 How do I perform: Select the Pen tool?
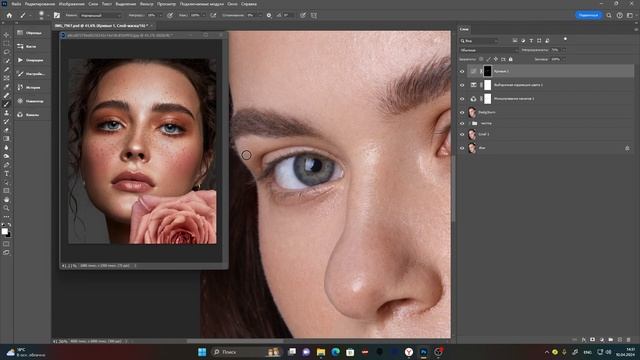(x=6, y=165)
